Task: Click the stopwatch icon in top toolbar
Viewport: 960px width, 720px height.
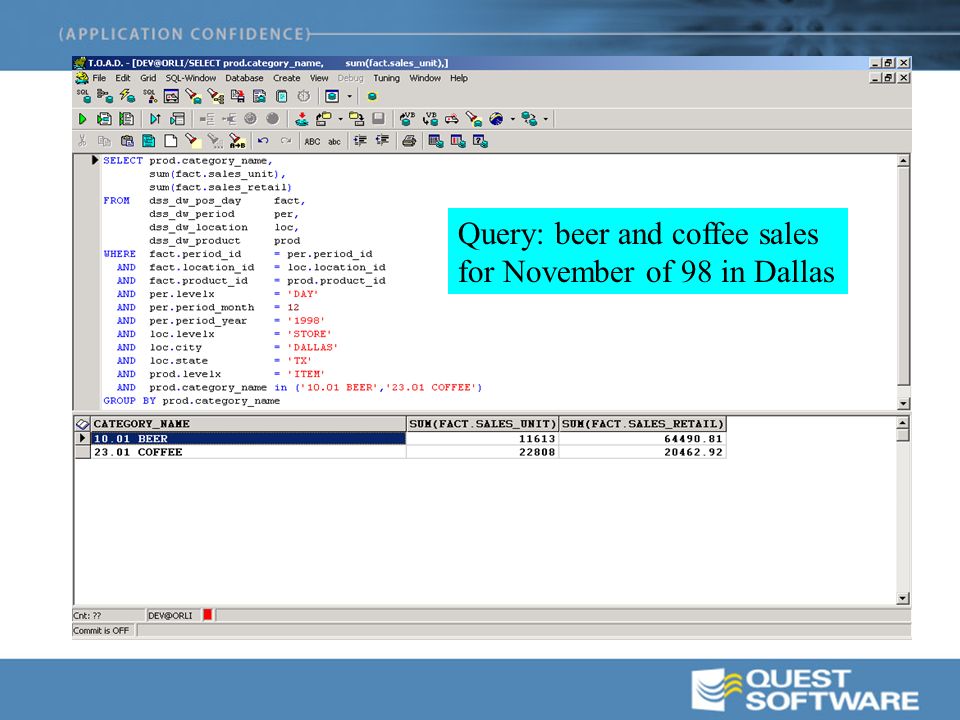Action: (304, 96)
